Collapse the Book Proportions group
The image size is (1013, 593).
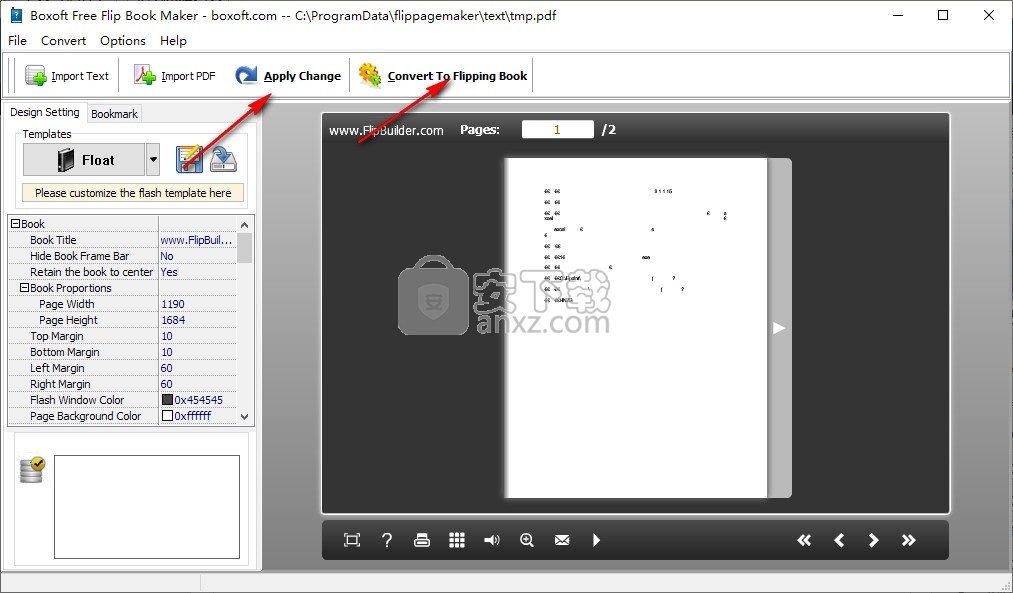(25, 287)
